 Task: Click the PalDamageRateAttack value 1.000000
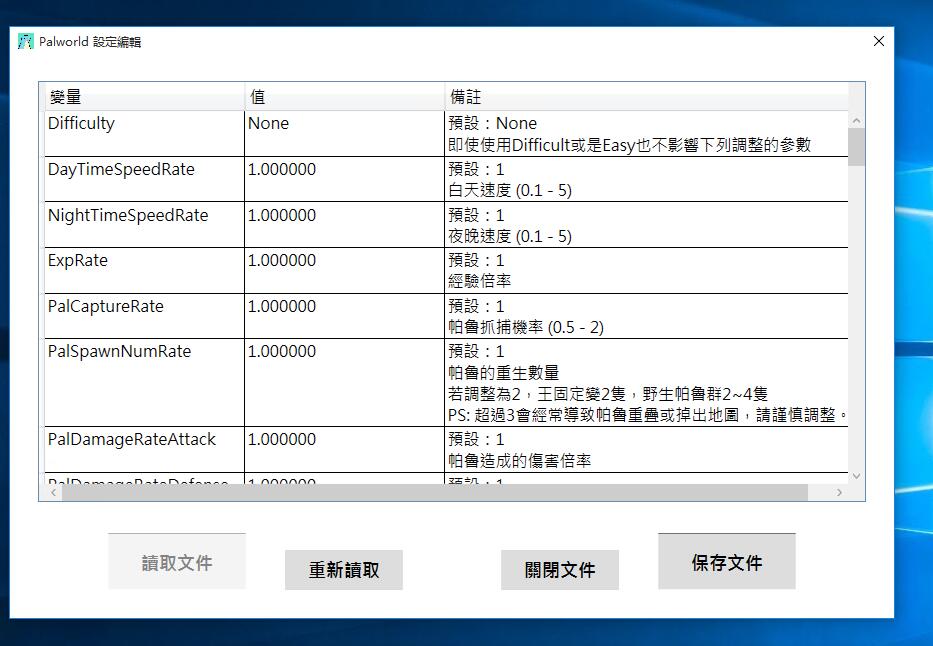pos(345,450)
